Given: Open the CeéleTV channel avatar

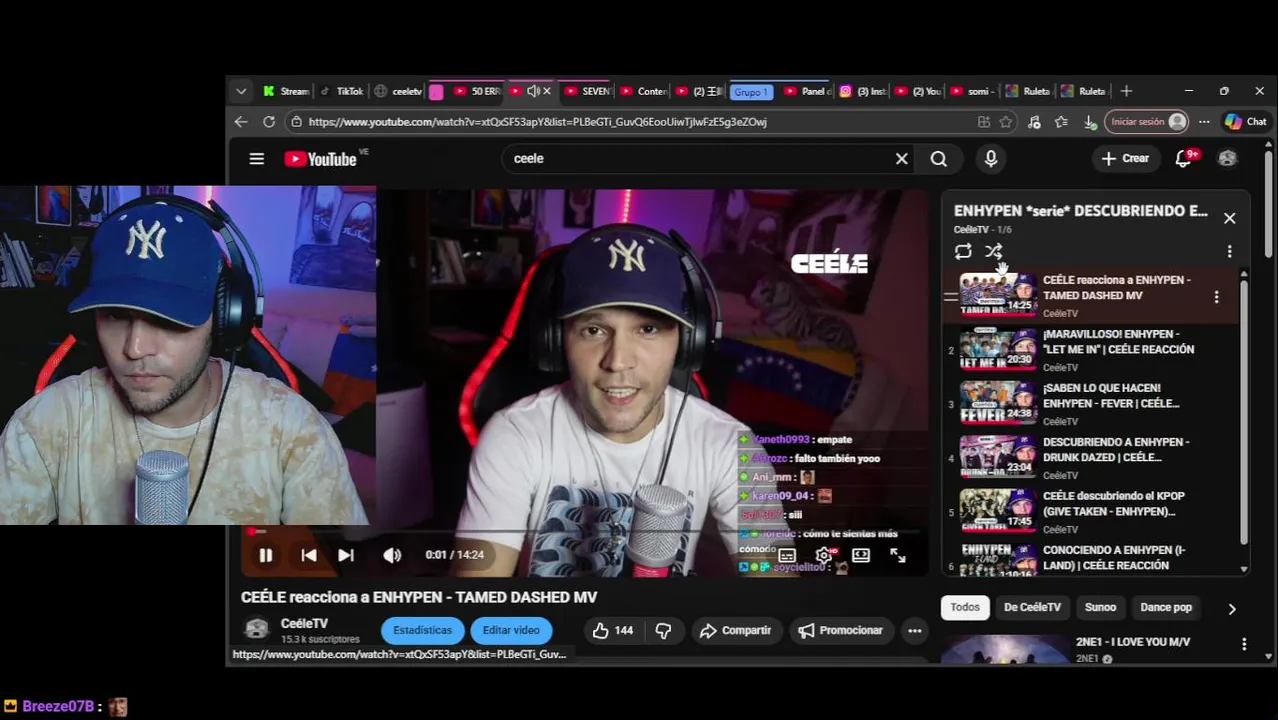Looking at the screenshot, I should pyautogui.click(x=257, y=629).
